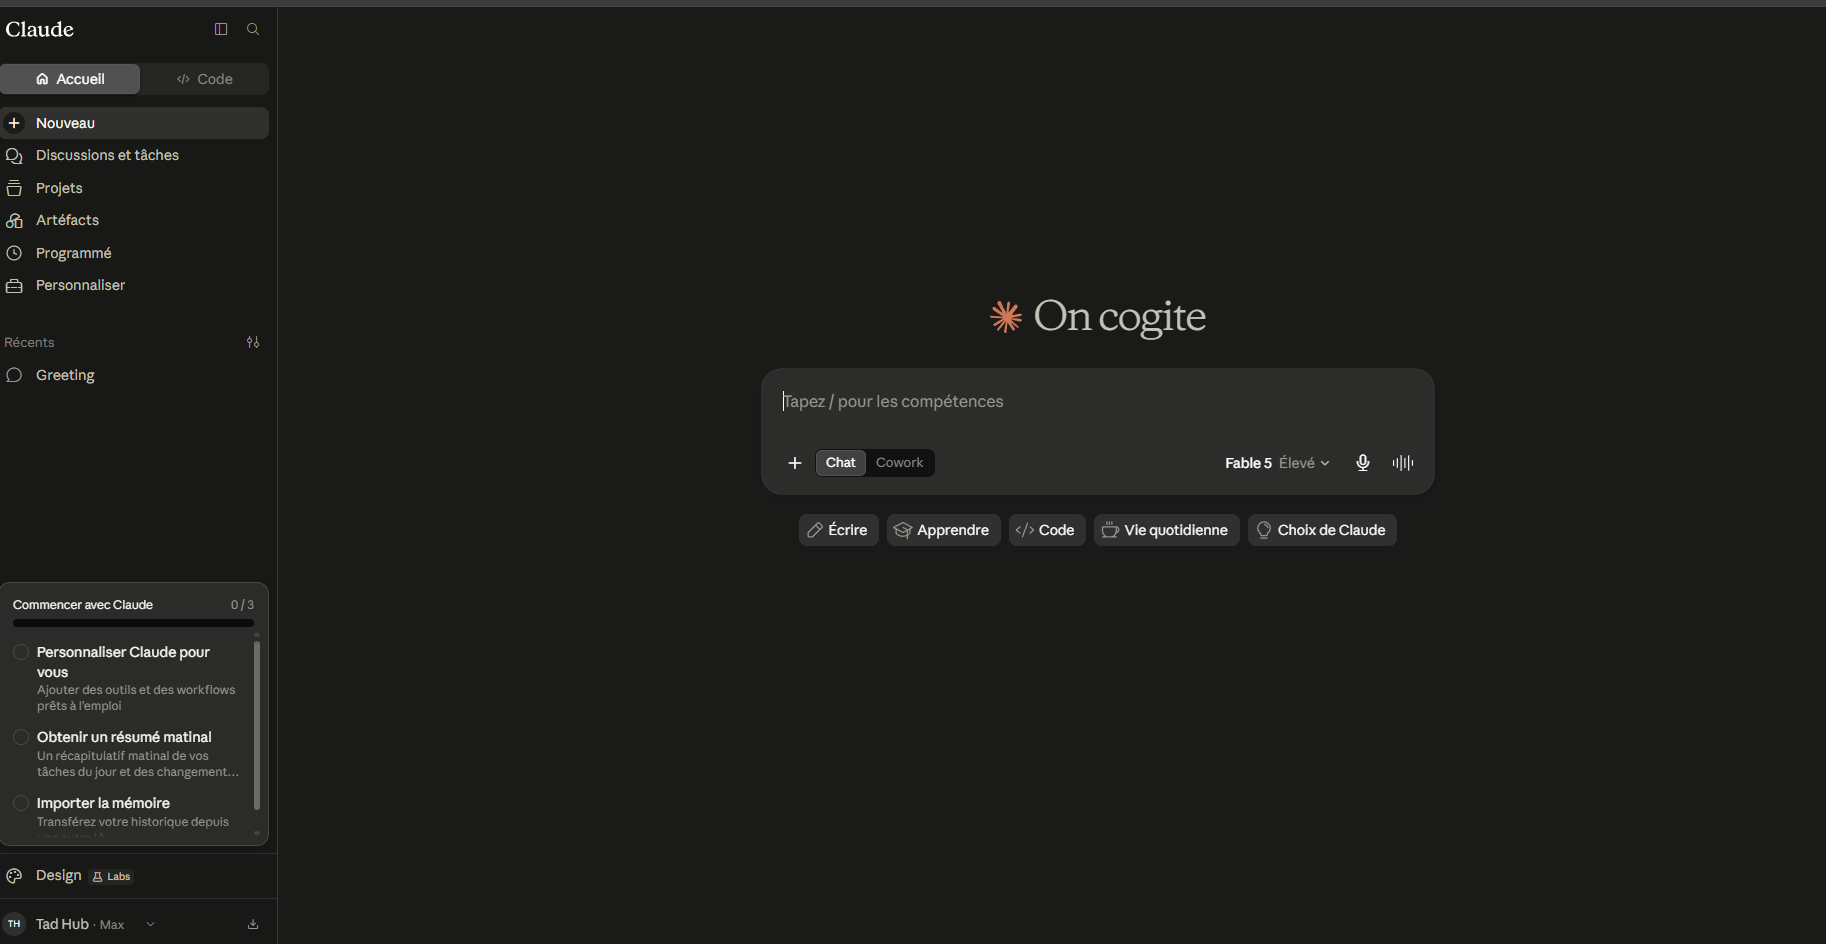
Task: Start voice mode with the waveform icon
Action: [x=1403, y=463]
